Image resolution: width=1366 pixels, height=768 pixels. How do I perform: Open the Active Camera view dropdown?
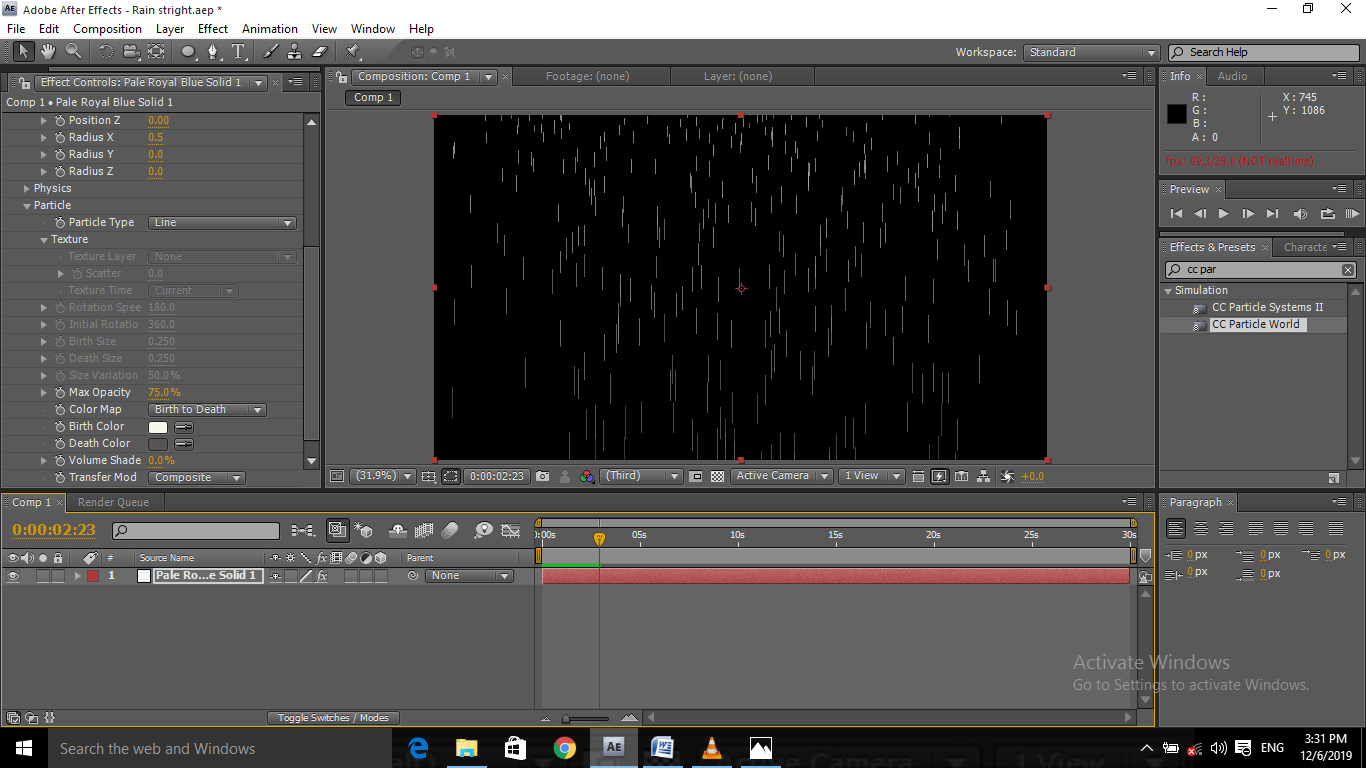coord(781,477)
